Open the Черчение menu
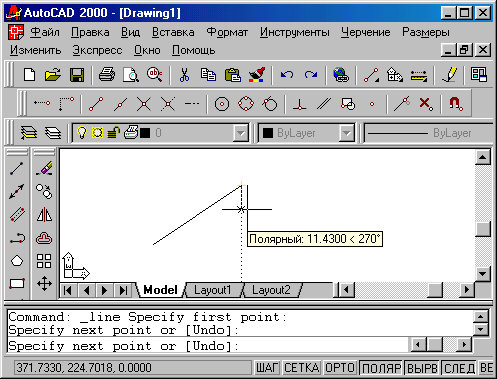This screenshot has width=497, height=379. [366, 32]
